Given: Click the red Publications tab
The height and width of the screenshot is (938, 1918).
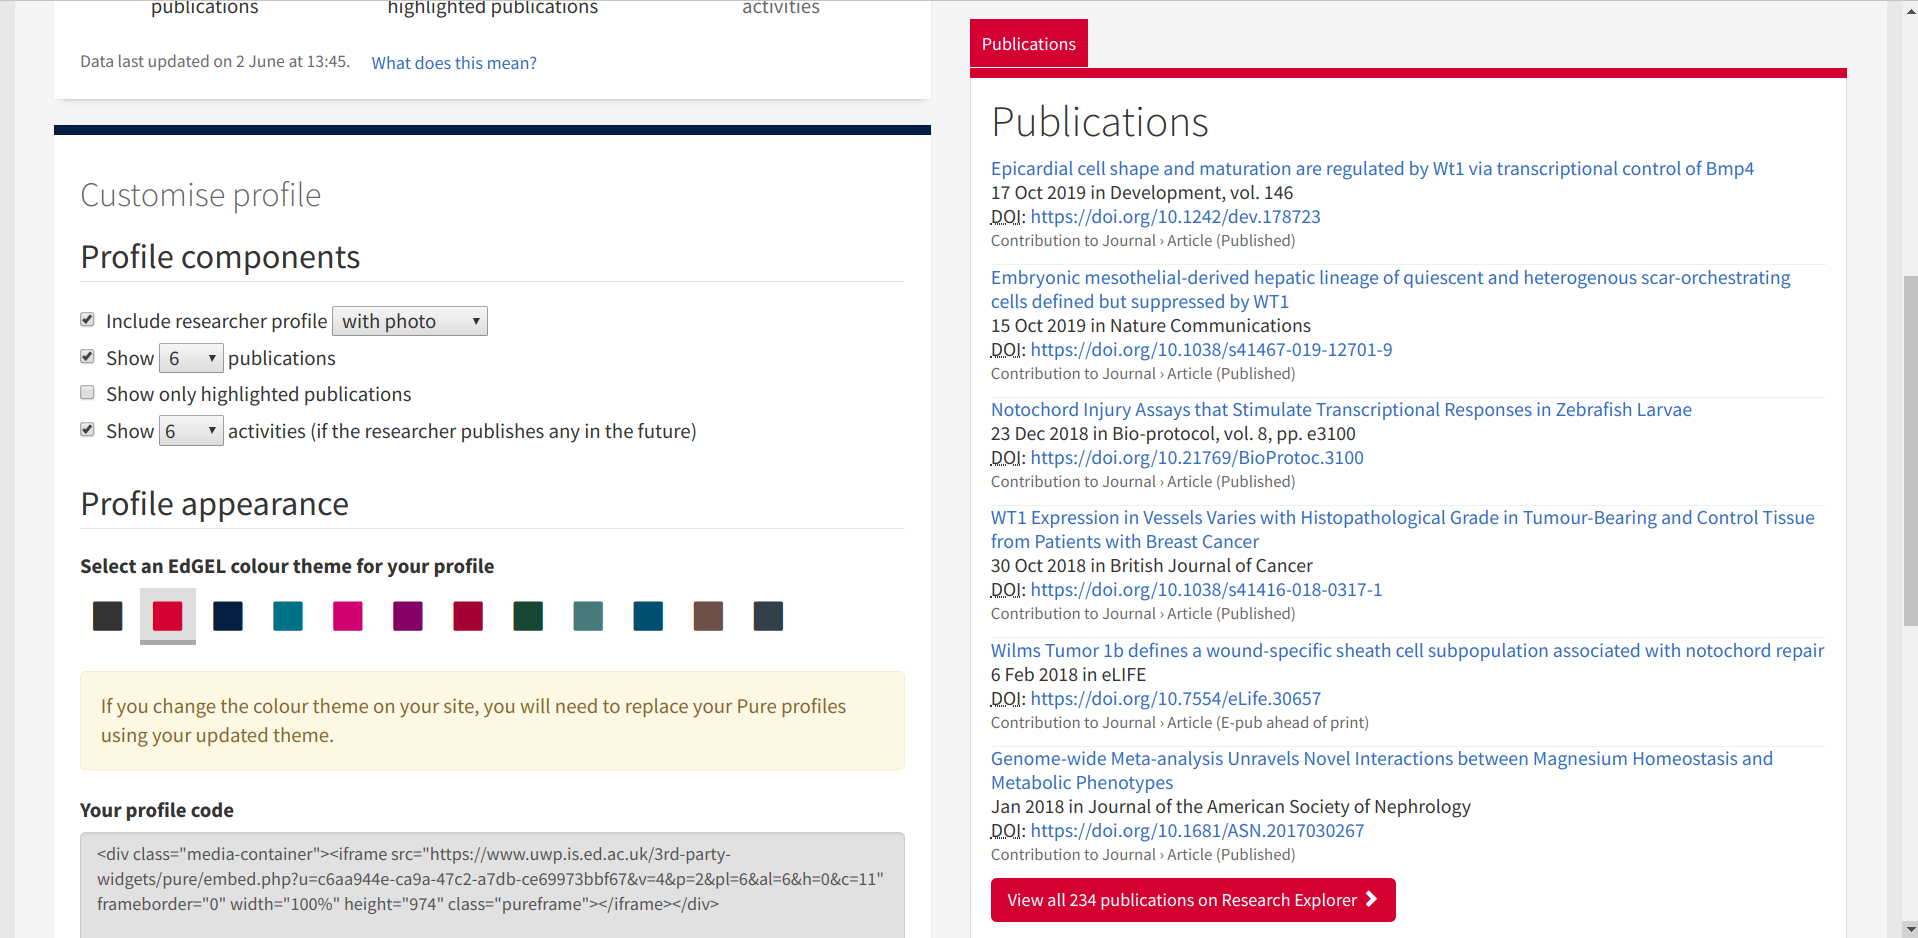Looking at the screenshot, I should click(x=1028, y=44).
